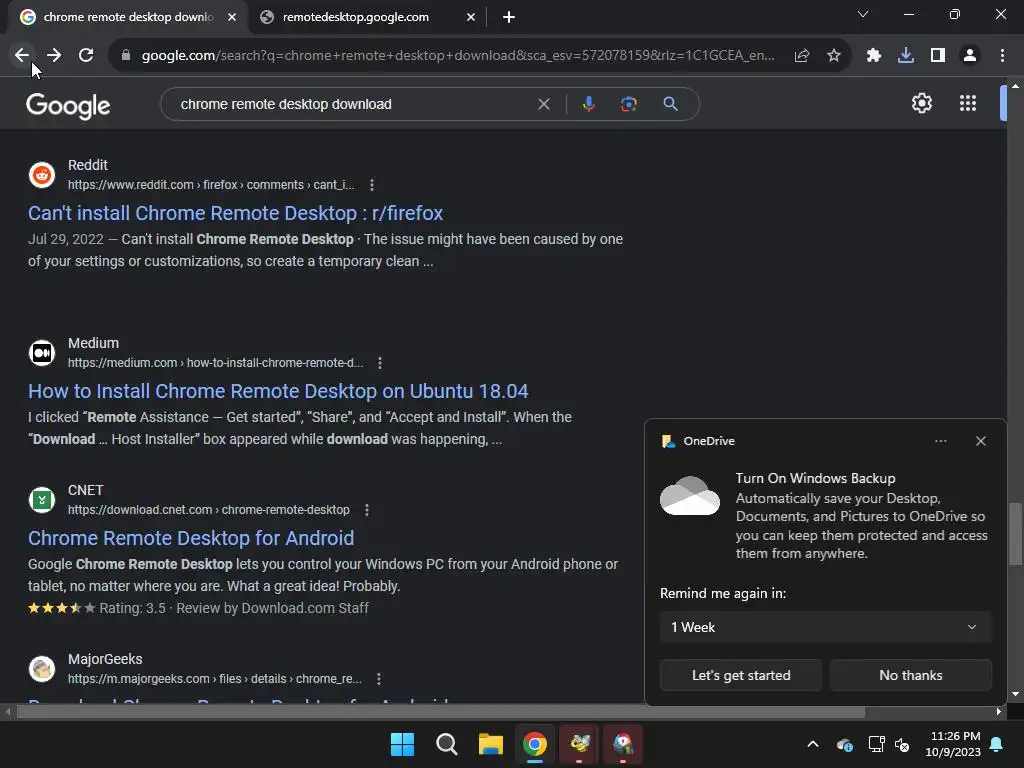Show hidden system tray icons chevron
The height and width of the screenshot is (768, 1024).
pyautogui.click(x=813, y=744)
